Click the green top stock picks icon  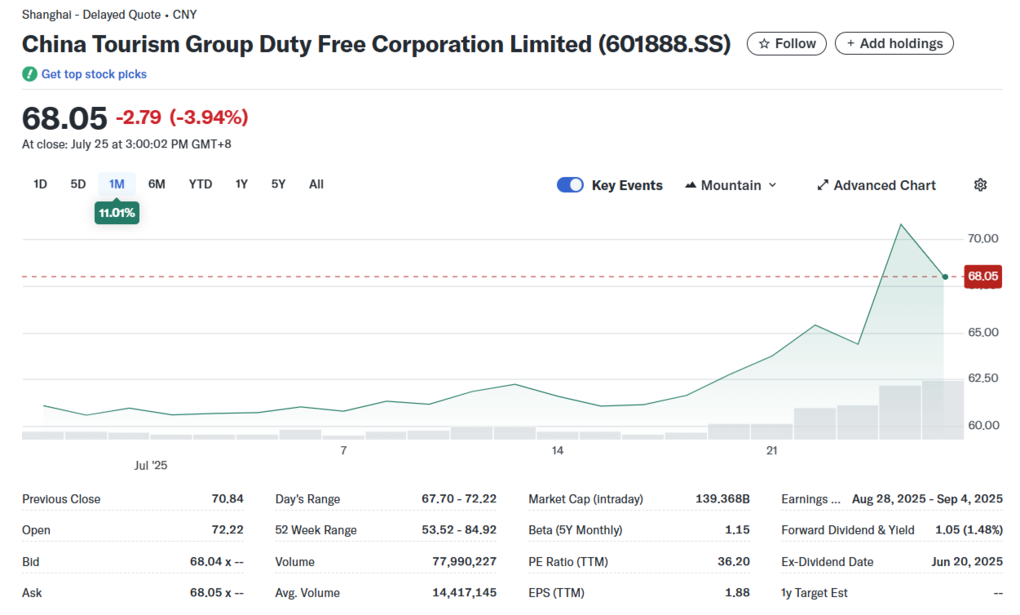point(29,74)
